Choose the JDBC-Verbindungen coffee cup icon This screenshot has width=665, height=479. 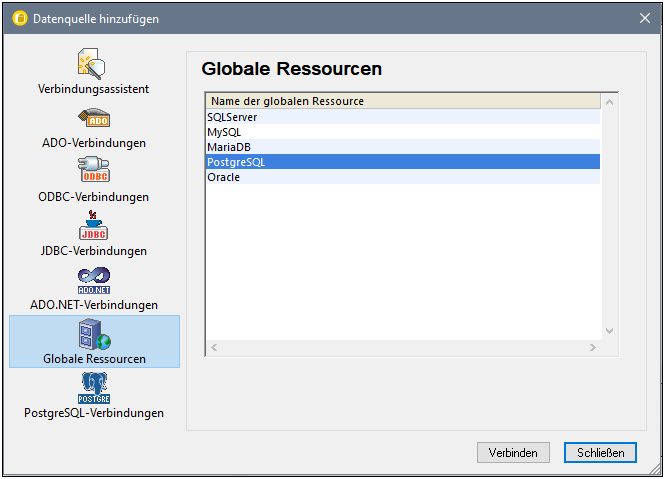click(x=94, y=226)
